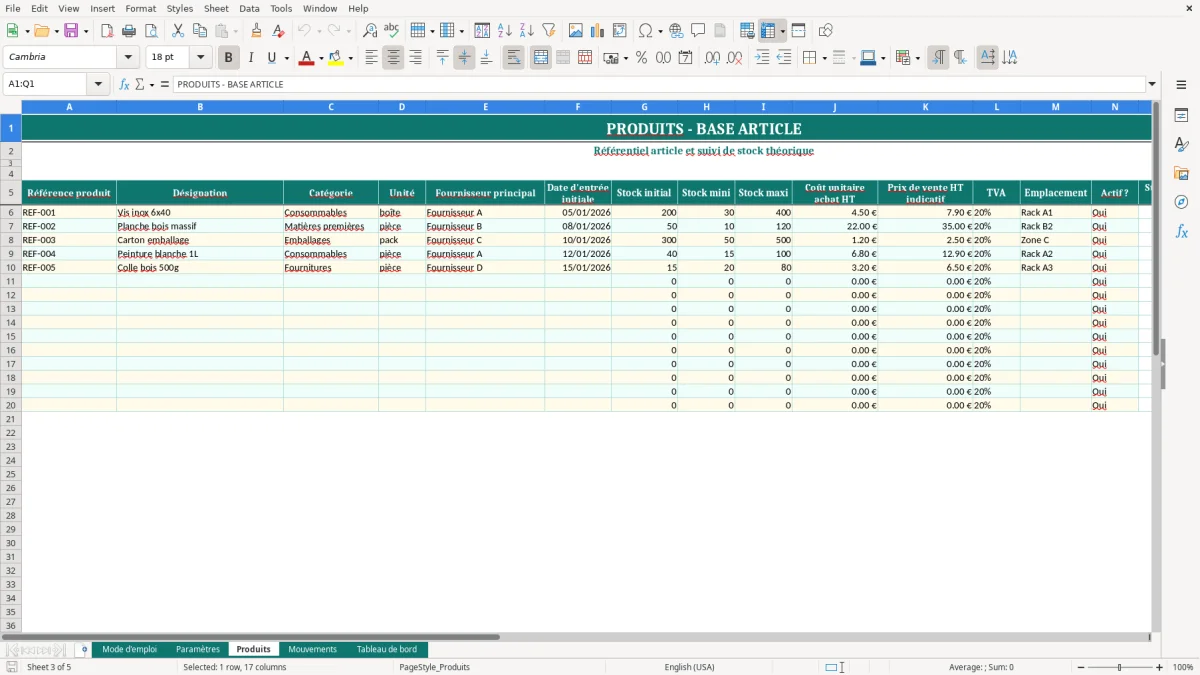The width and height of the screenshot is (1200, 675).
Task: Clear direct formatting
Action: click(279, 31)
